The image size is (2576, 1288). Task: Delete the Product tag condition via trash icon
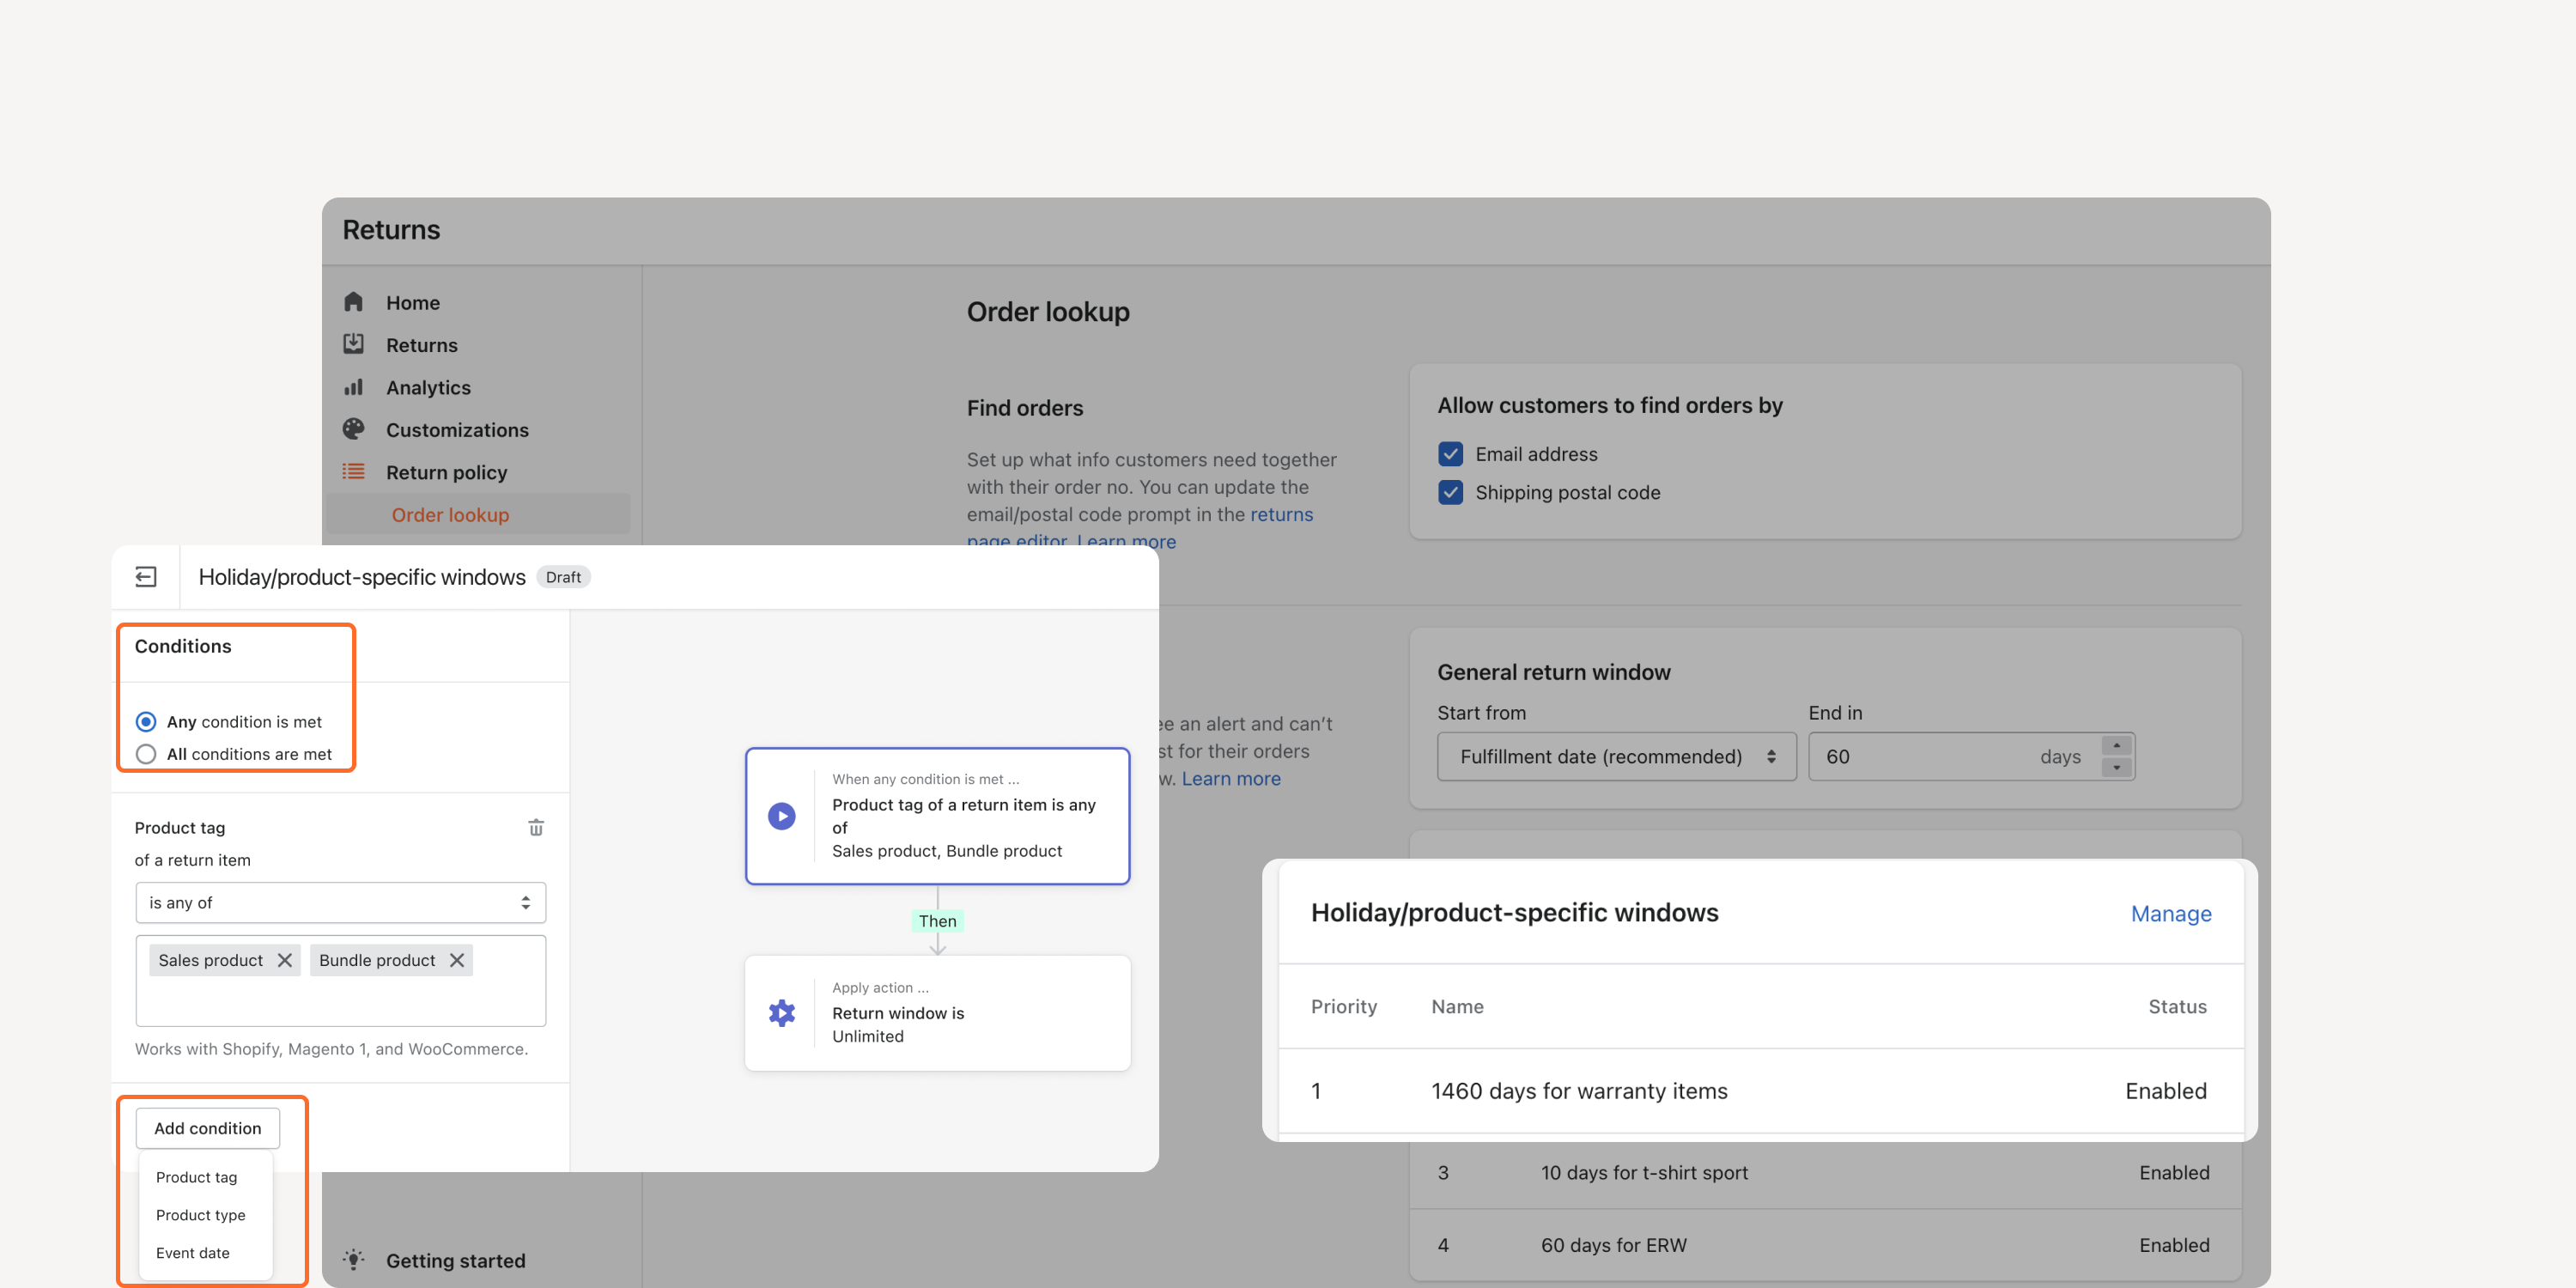536,827
